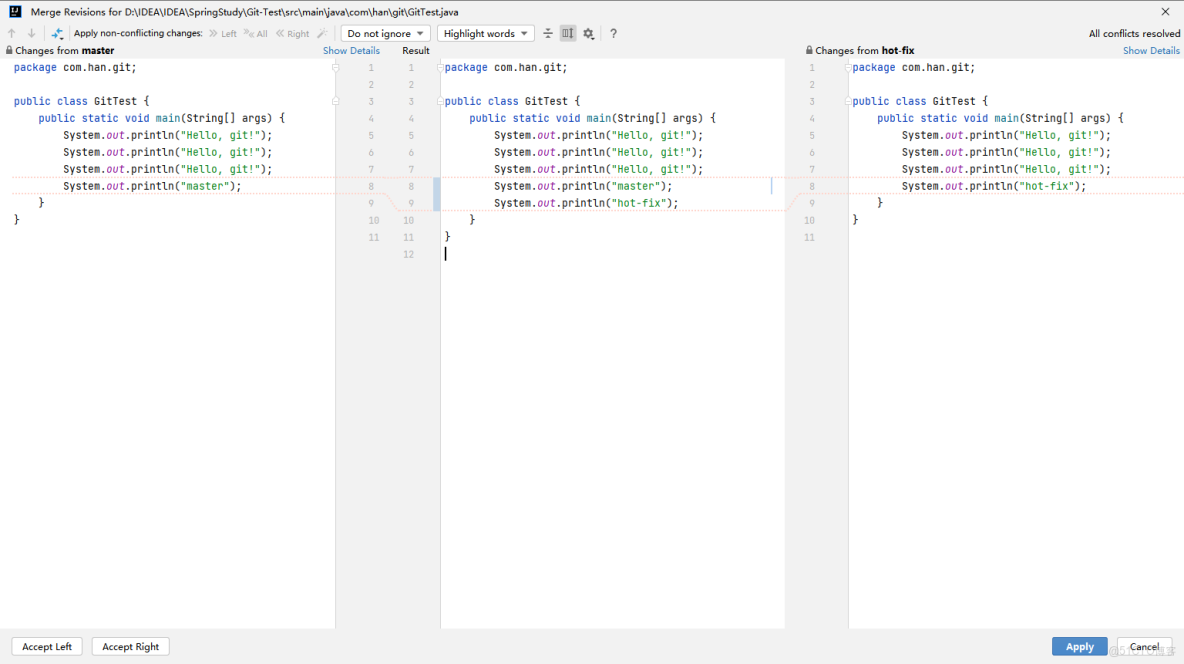Click Show Details for hot-fix changes

pos(1151,50)
